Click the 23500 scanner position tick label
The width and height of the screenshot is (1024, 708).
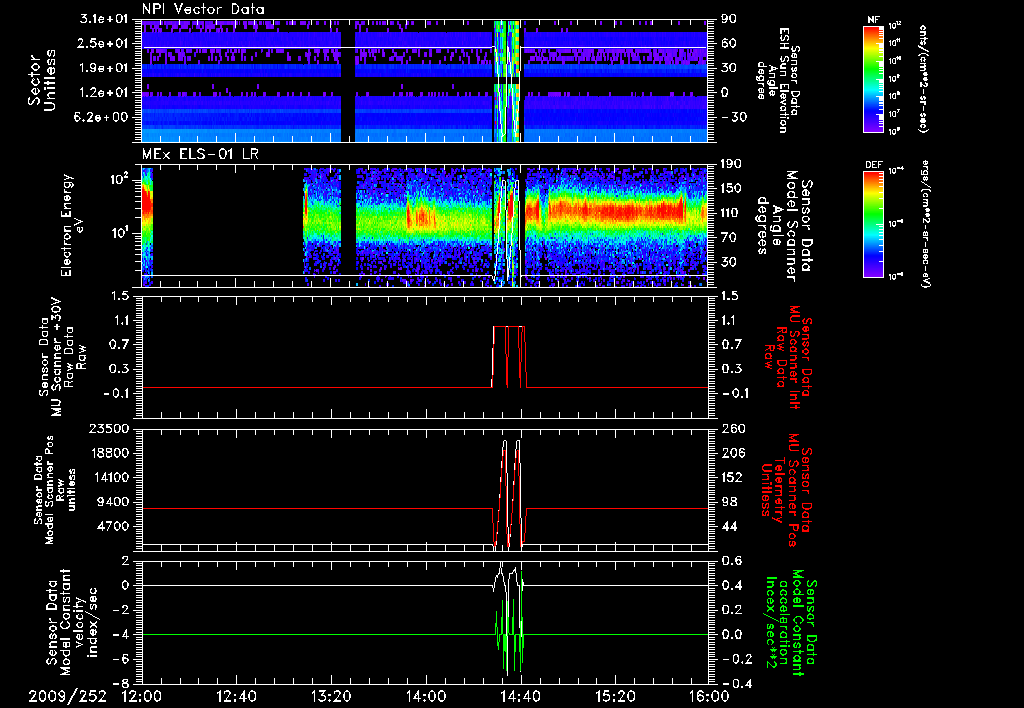(x=110, y=428)
